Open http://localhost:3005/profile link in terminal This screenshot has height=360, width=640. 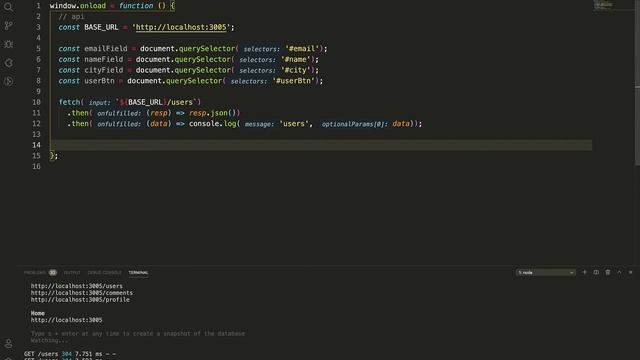(80, 300)
